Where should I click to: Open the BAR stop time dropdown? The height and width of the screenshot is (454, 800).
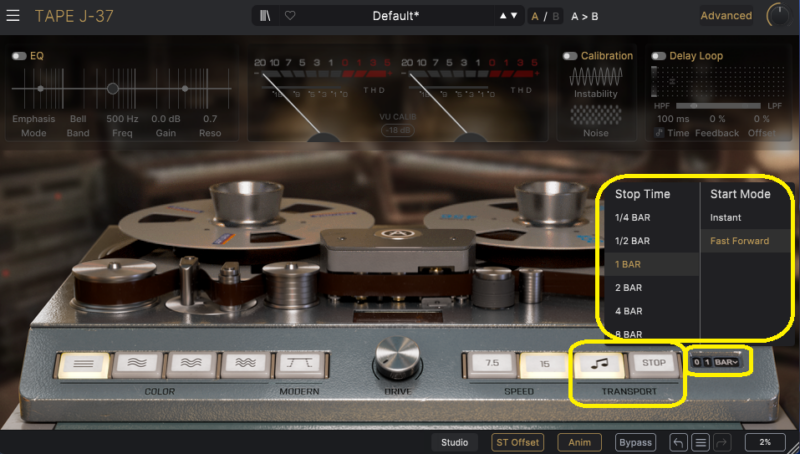click(x=727, y=362)
